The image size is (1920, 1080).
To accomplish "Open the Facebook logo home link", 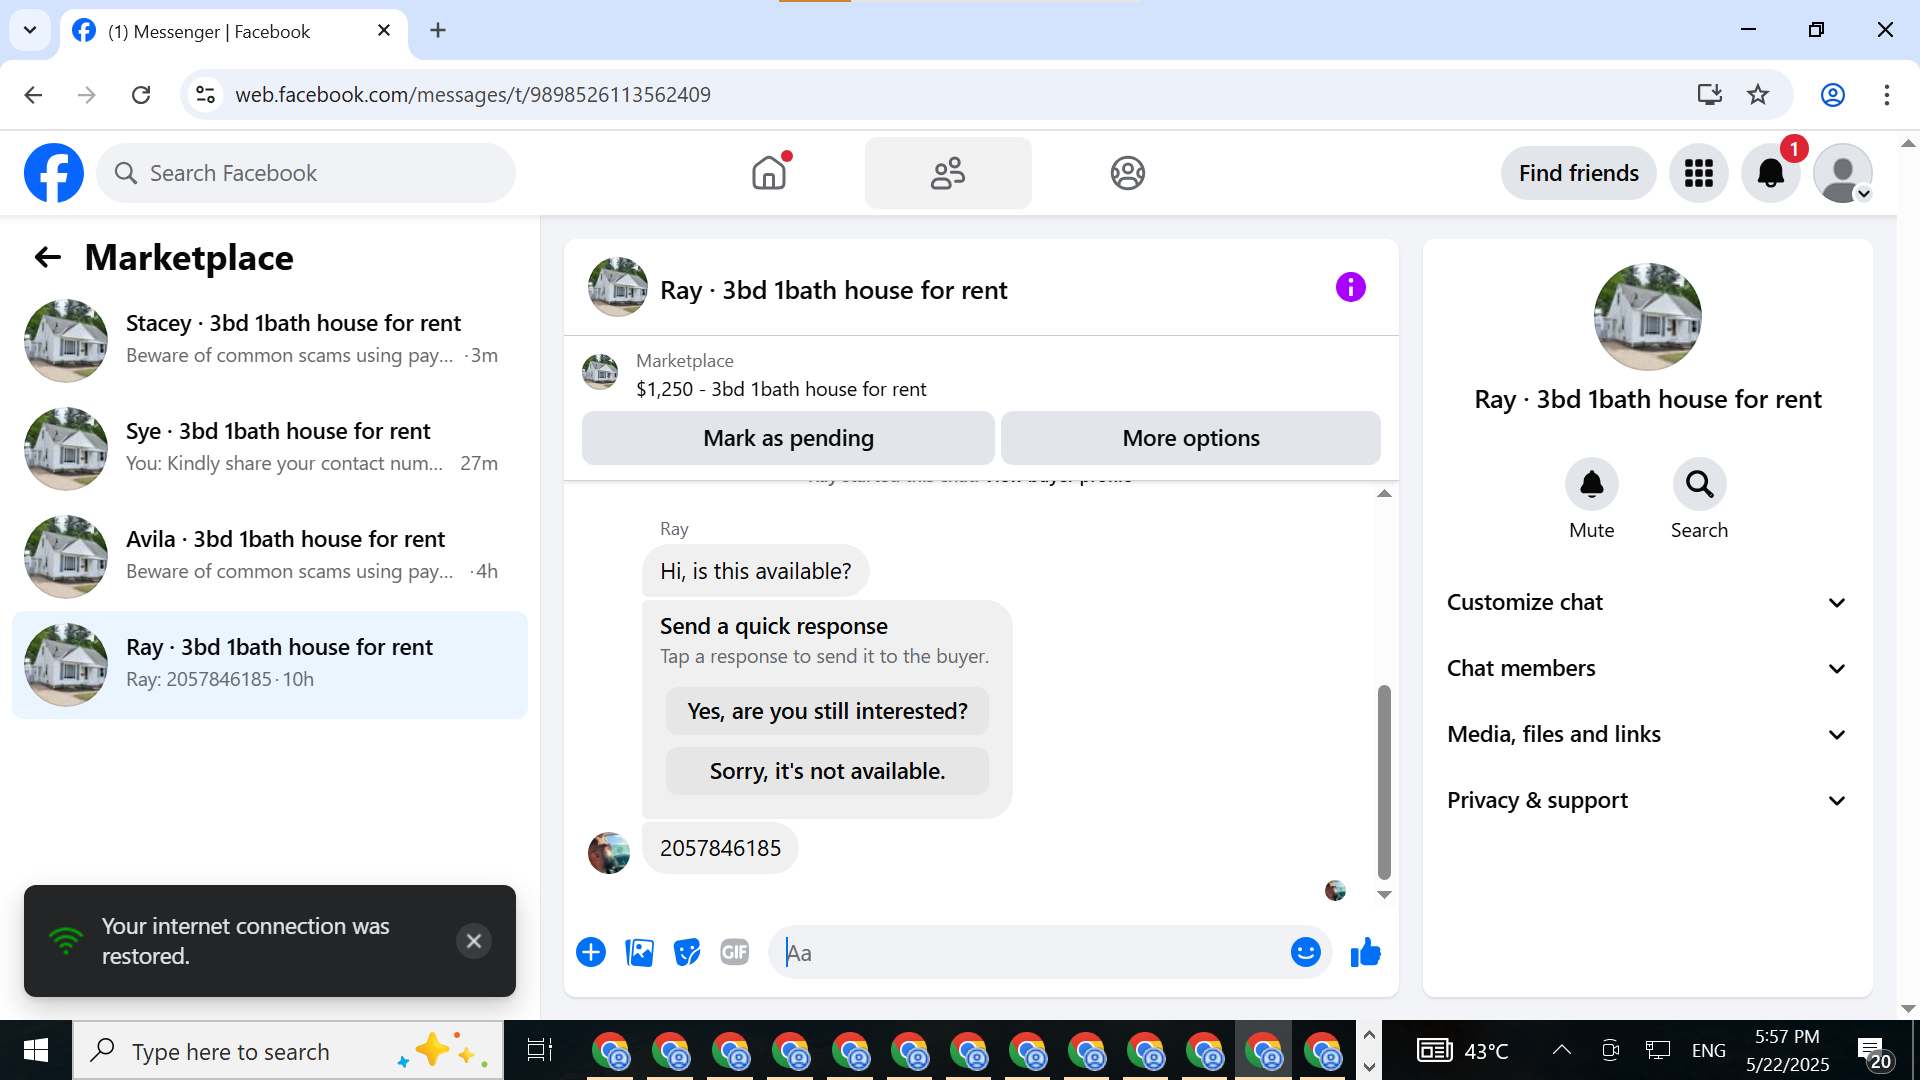I will pyautogui.click(x=54, y=173).
